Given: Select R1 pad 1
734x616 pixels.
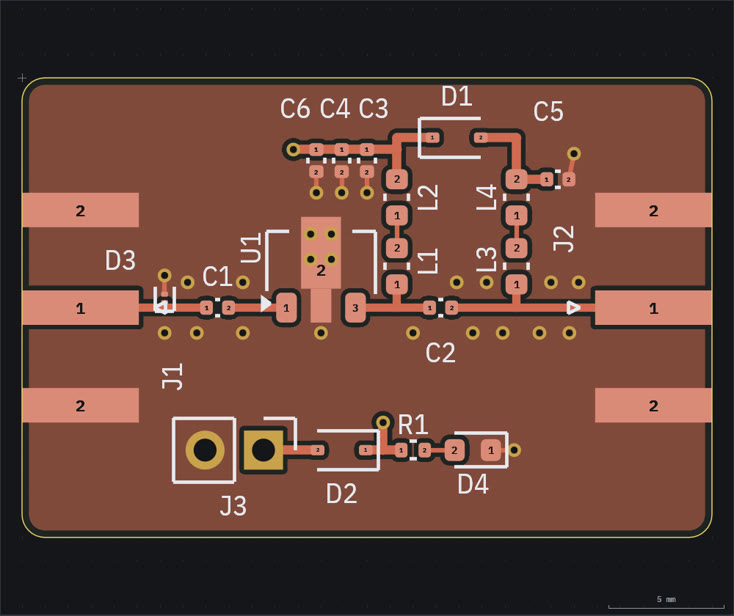Looking at the screenshot, I should 401,450.
